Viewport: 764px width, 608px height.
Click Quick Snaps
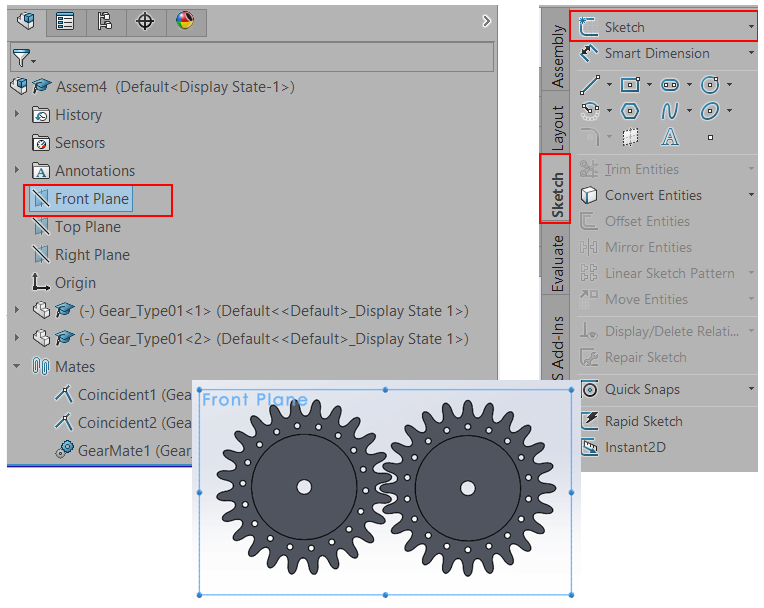click(630, 390)
